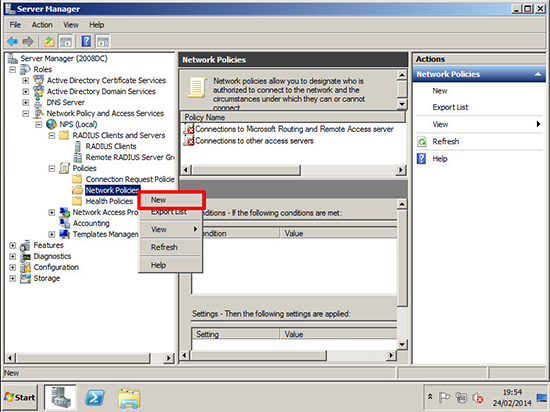The height and width of the screenshot is (412, 550).
Task: Choose Refresh from the context menu
Action: (171, 247)
